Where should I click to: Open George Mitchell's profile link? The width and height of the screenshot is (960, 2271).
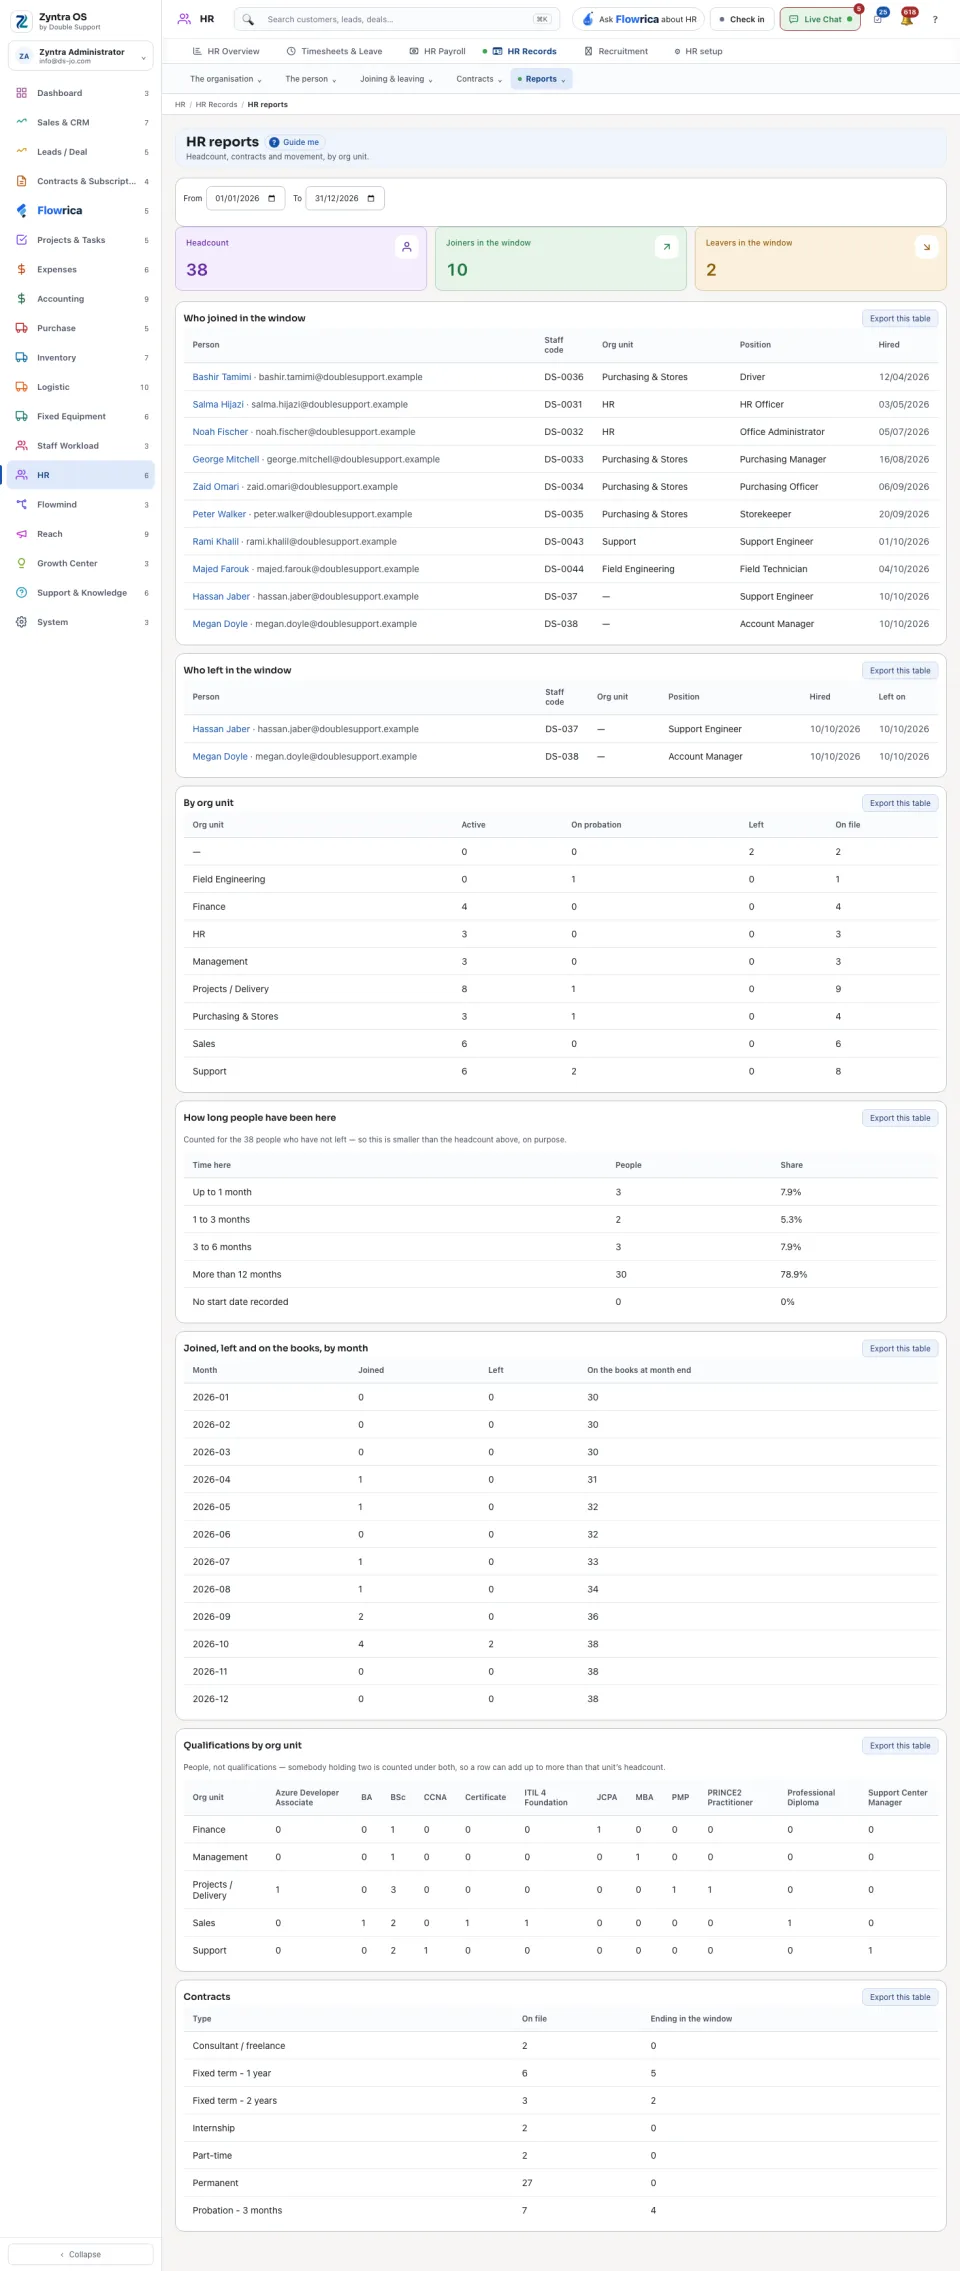tap(226, 459)
